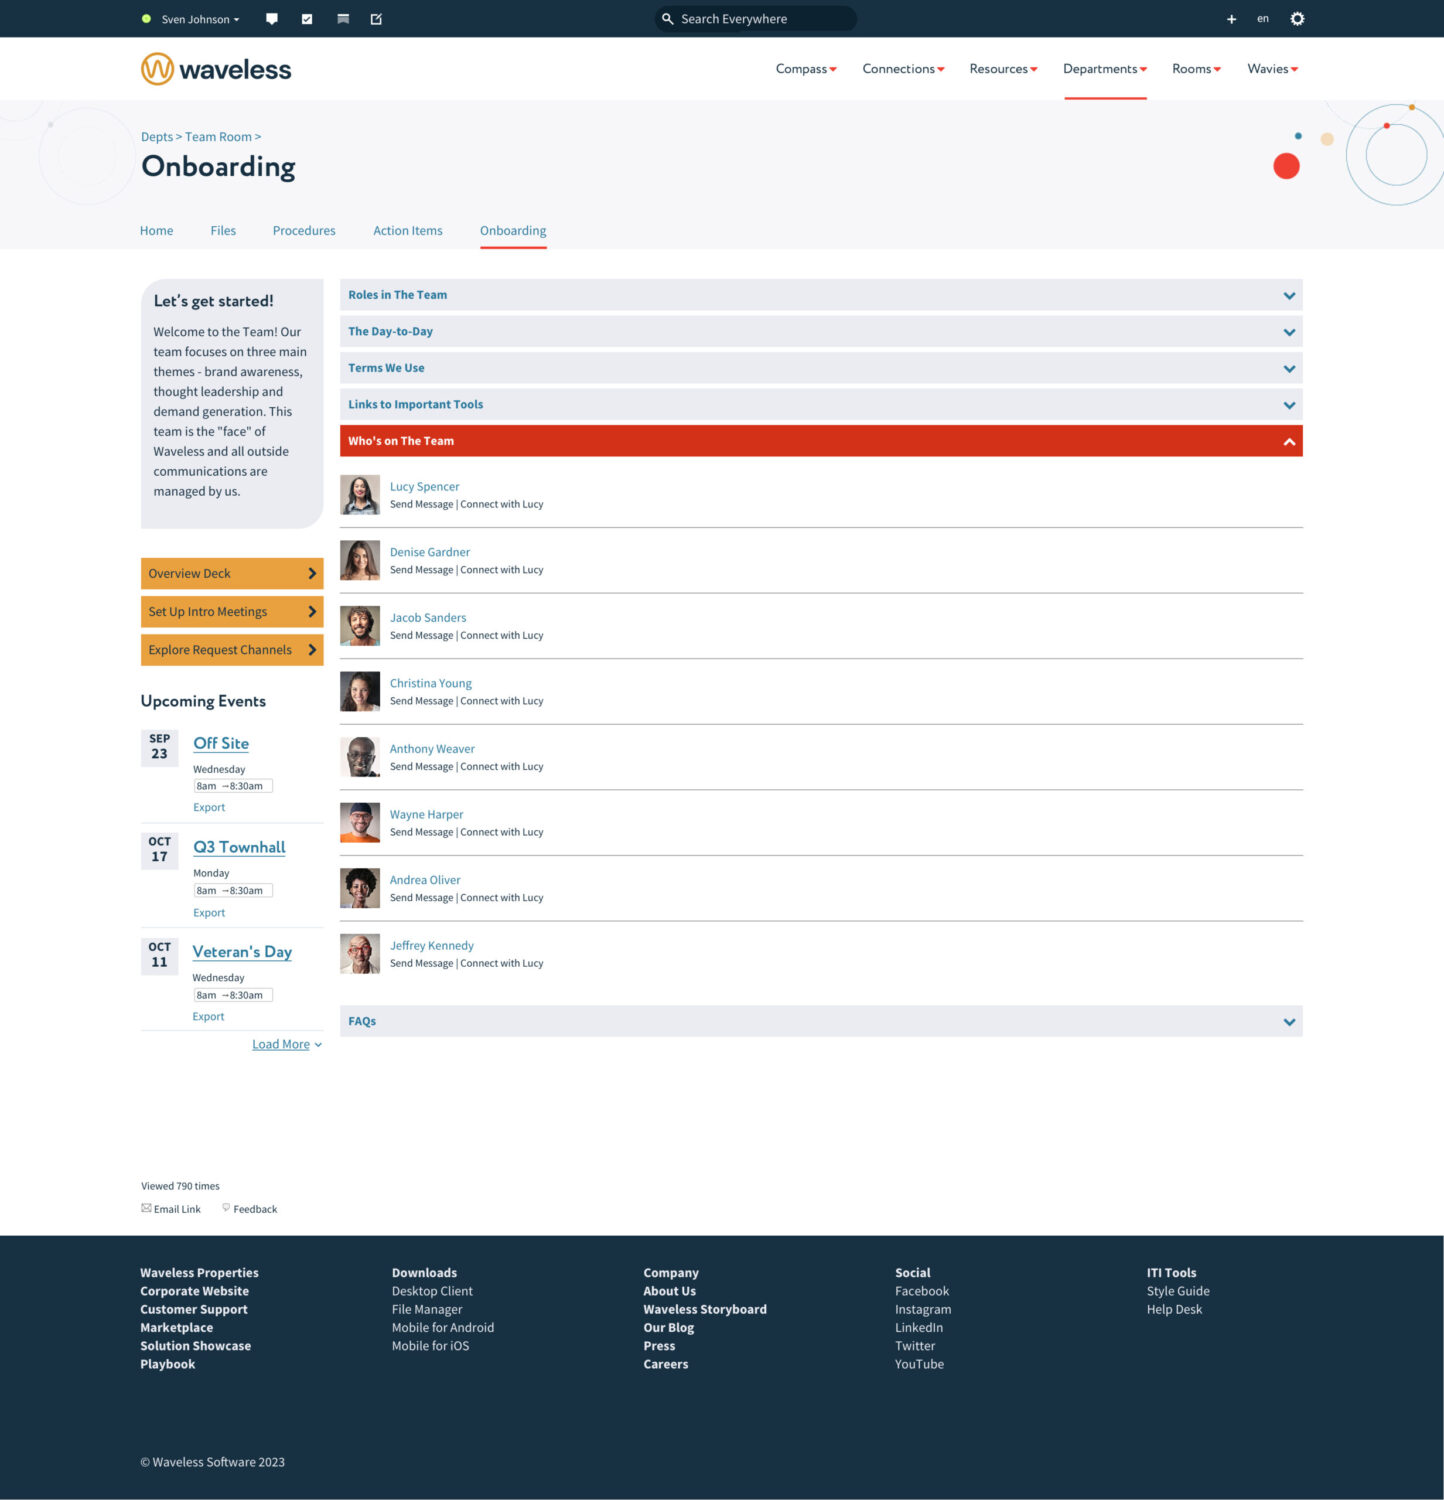Click the tasks checkmark icon in top bar
This screenshot has width=1444, height=1500.
(x=307, y=19)
